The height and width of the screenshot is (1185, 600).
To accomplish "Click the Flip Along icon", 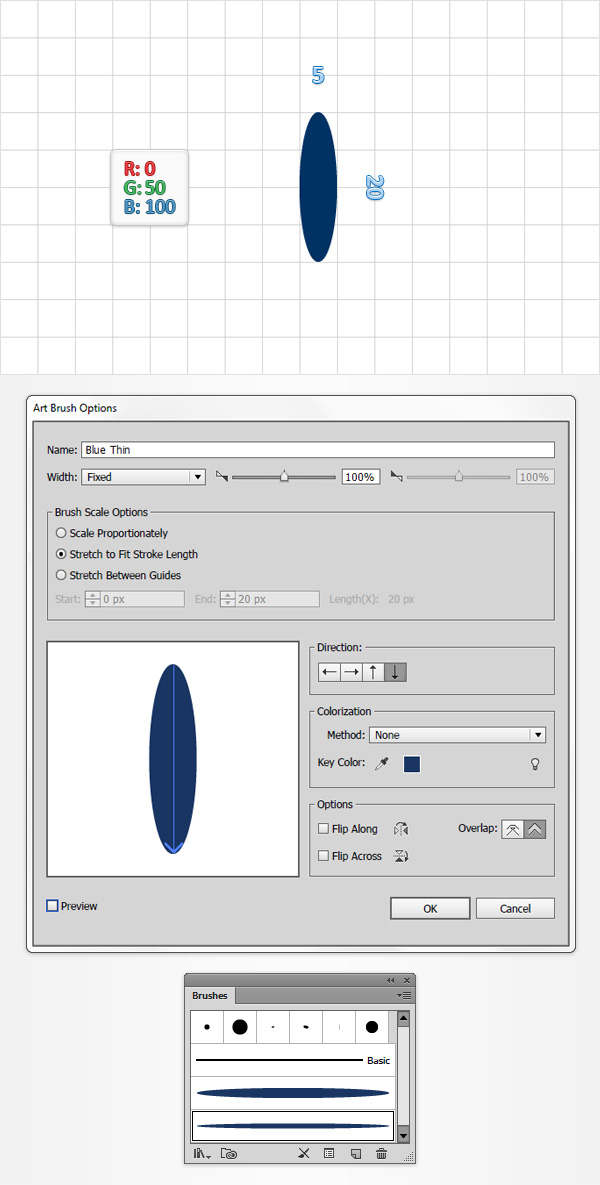I will point(401,829).
